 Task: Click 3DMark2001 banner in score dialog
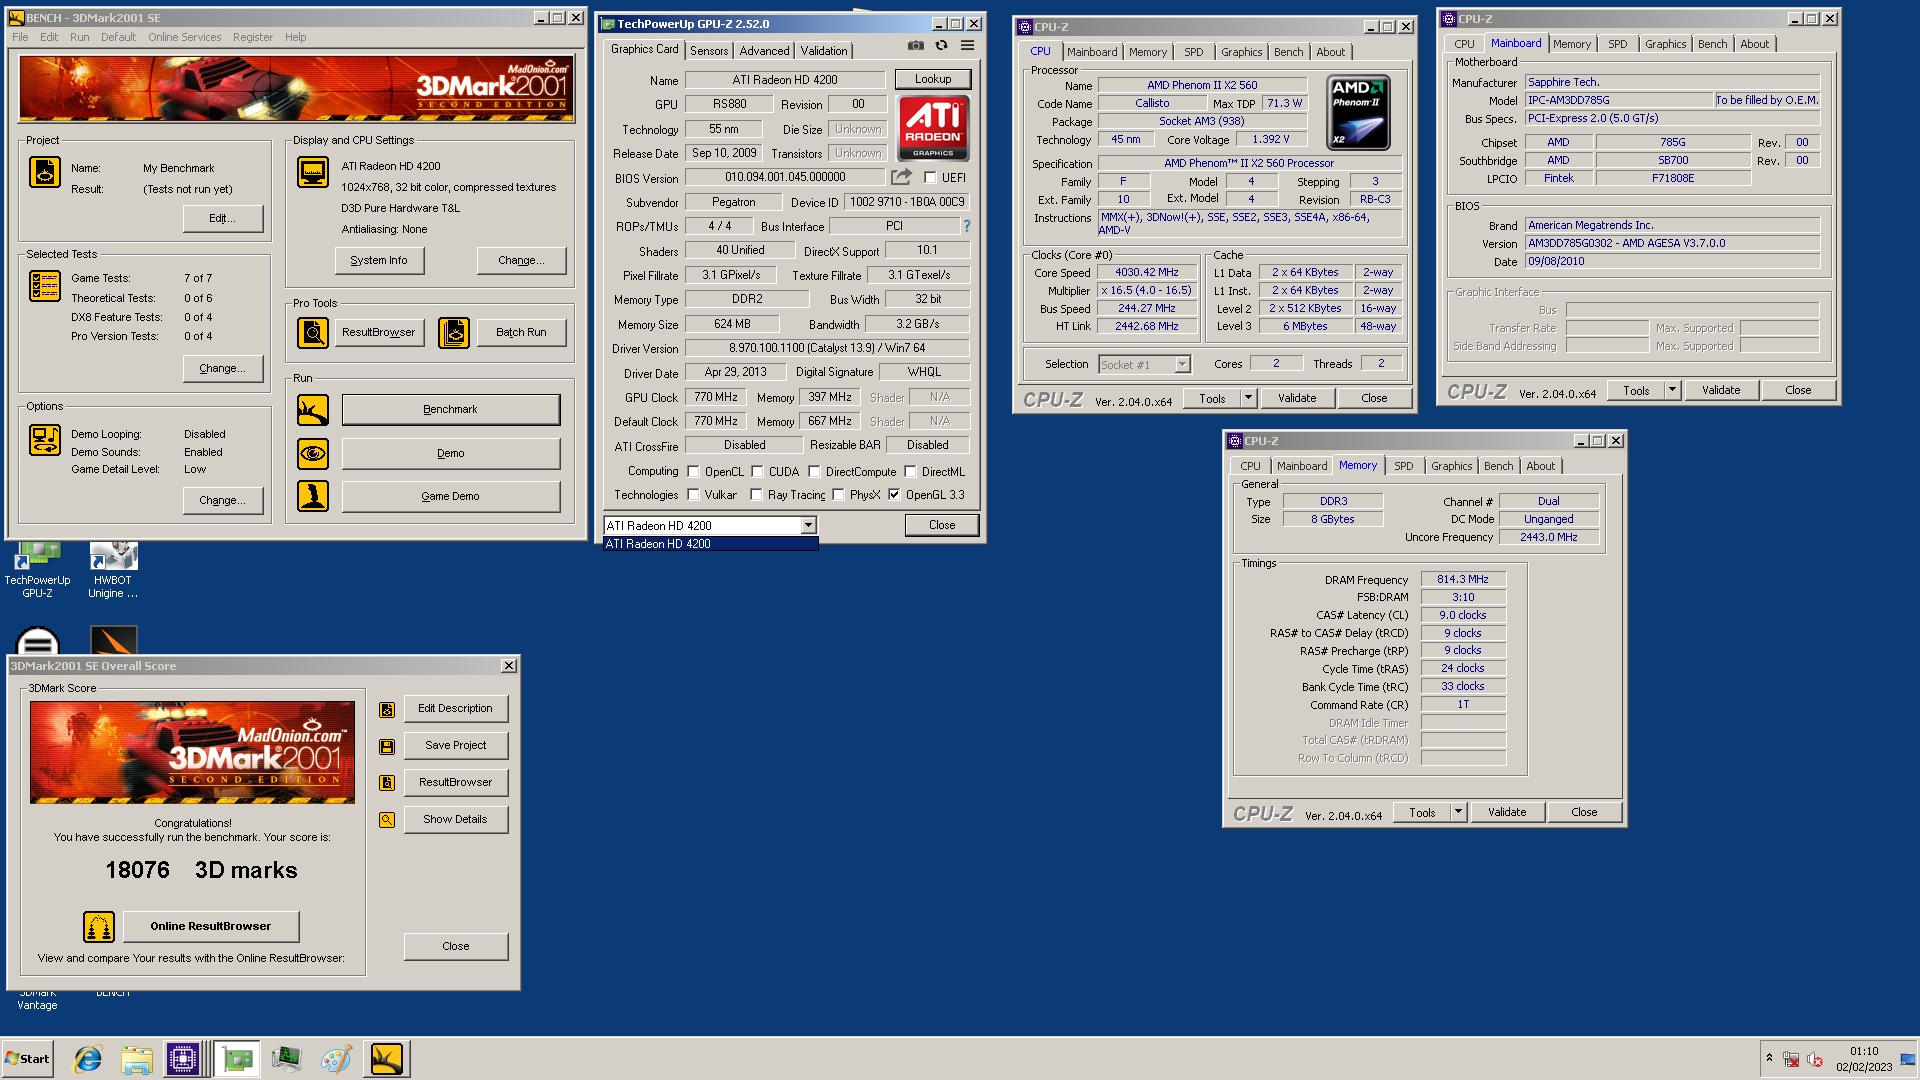[x=192, y=752]
